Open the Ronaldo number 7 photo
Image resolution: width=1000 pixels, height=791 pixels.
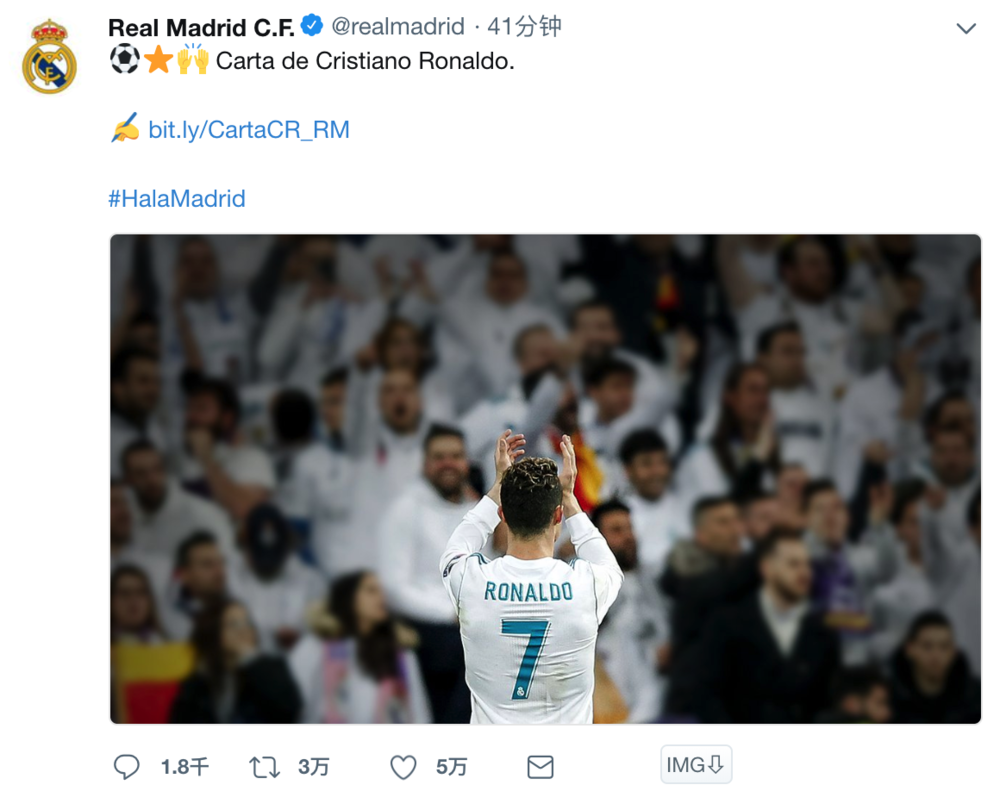pos(545,478)
